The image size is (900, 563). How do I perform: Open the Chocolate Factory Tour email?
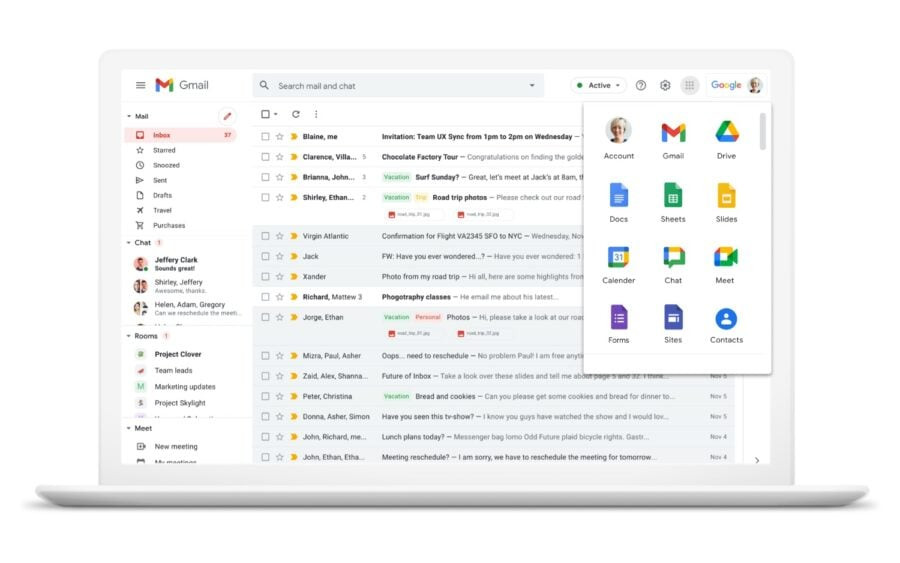pos(420,157)
